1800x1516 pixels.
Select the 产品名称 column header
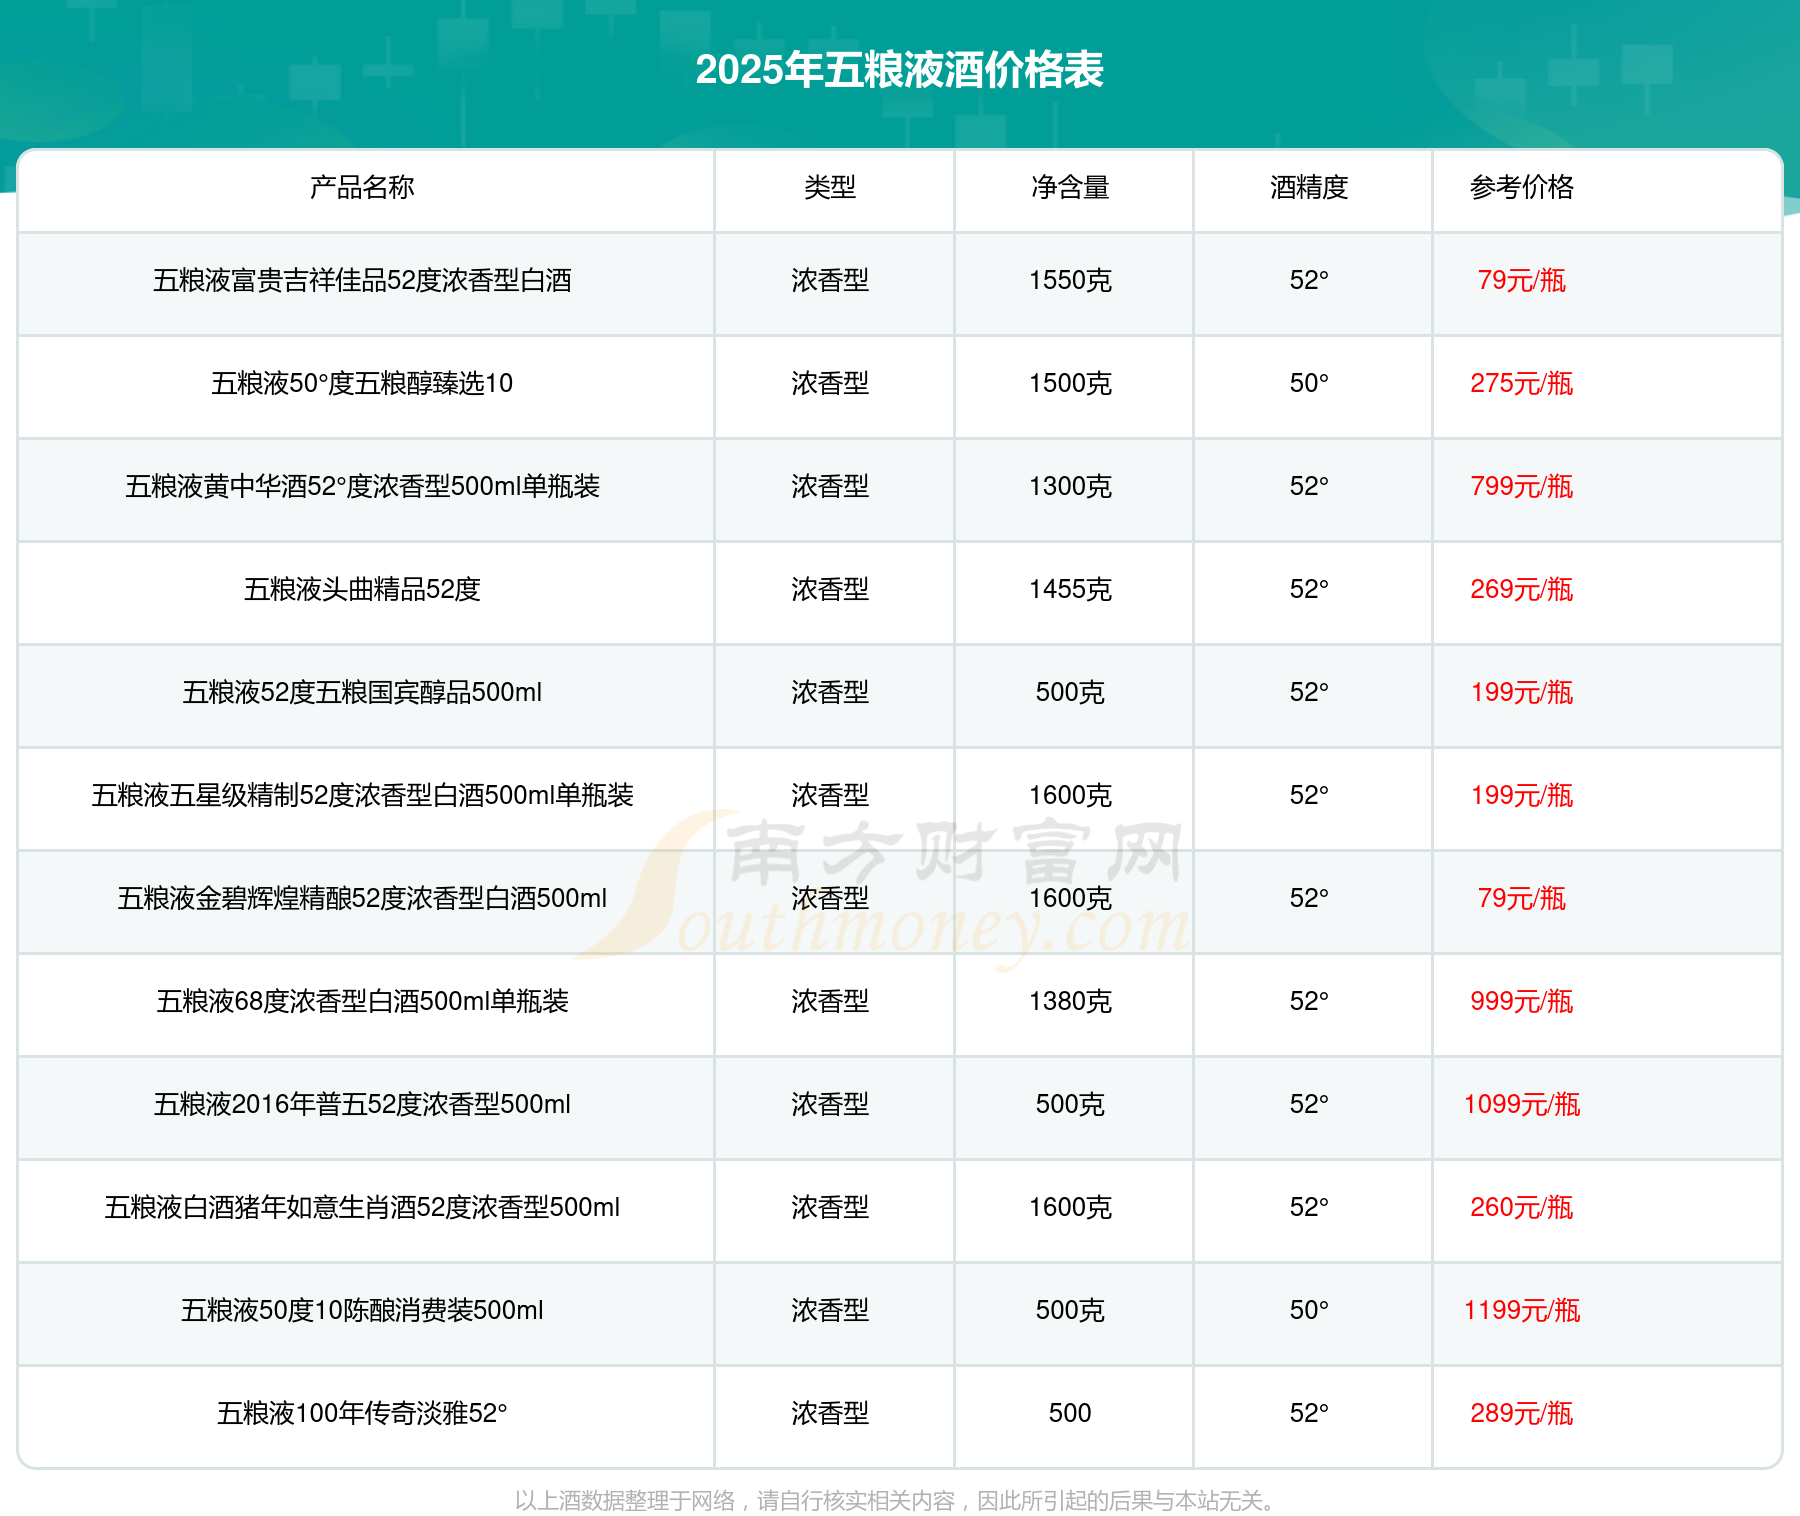[362, 187]
